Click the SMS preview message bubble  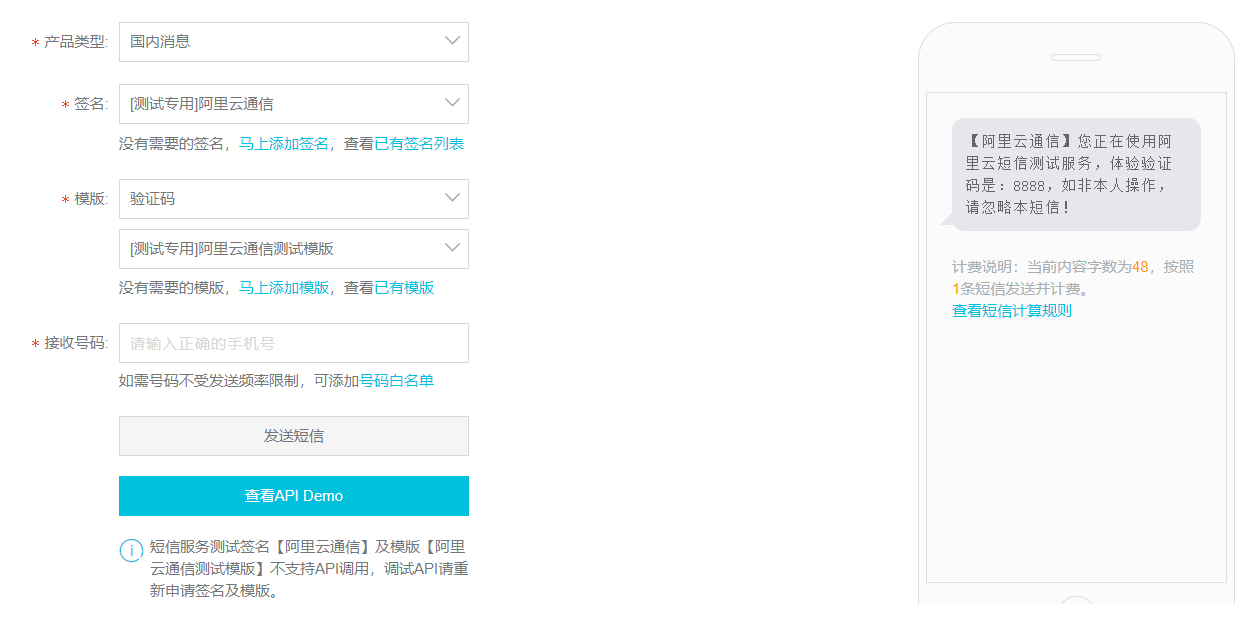[x=1075, y=174]
